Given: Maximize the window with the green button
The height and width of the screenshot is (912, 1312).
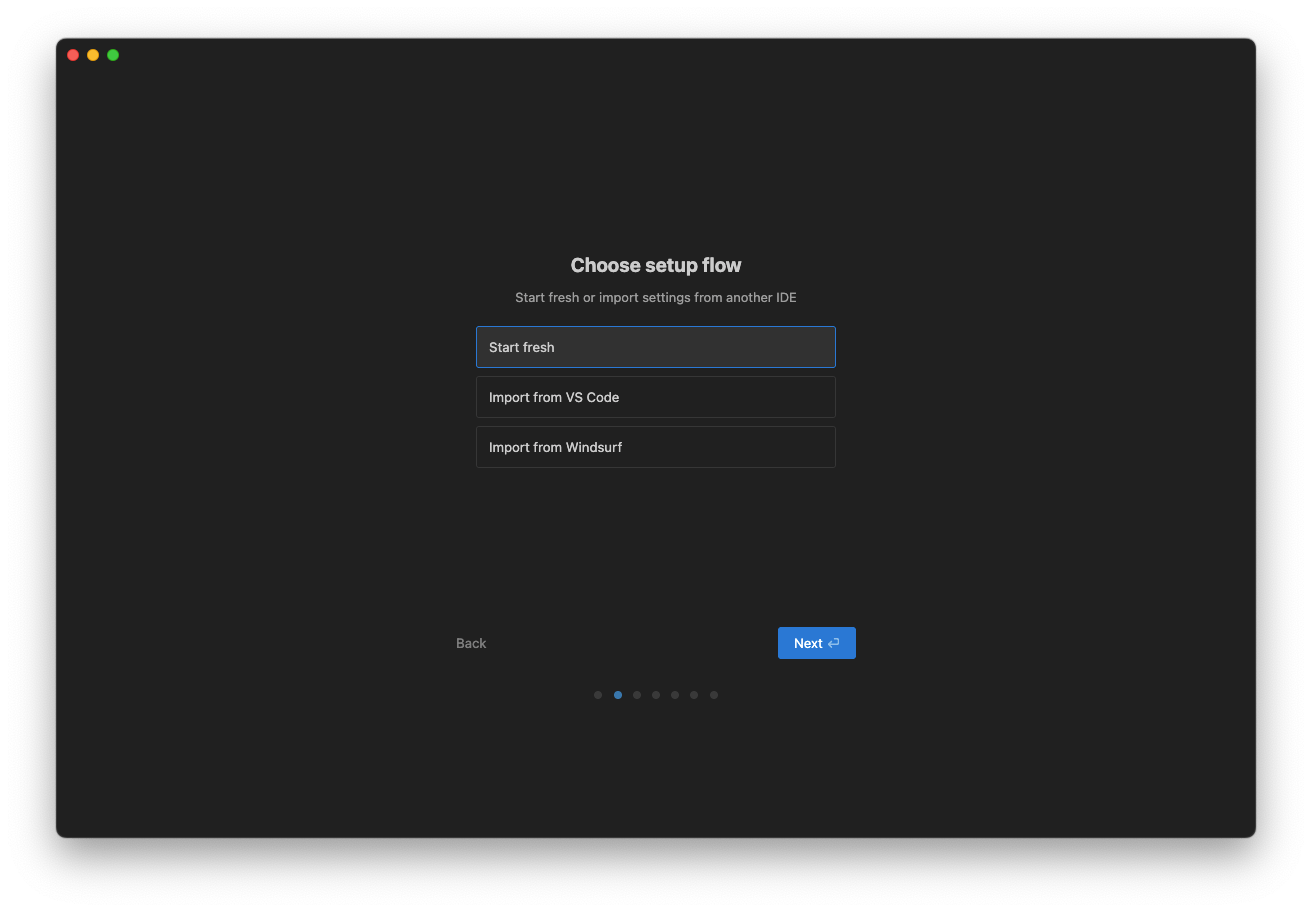Looking at the screenshot, I should pos(113,55).
